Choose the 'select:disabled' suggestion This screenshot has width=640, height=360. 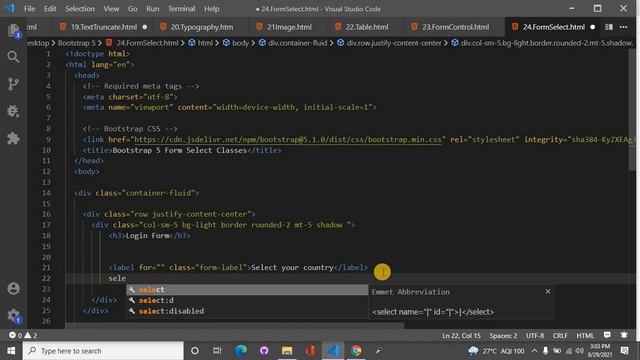point(247,311)
